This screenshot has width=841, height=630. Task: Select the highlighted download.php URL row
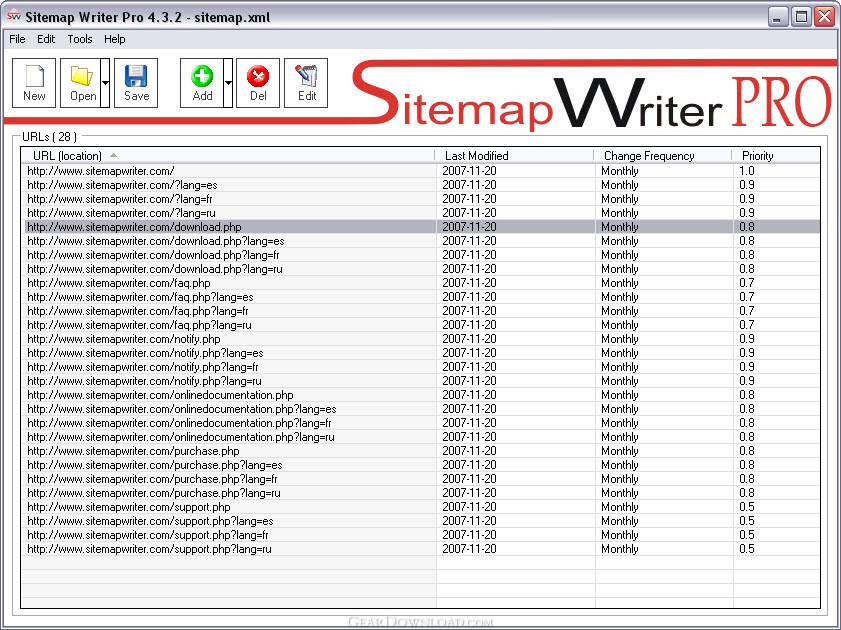[420, 227]
